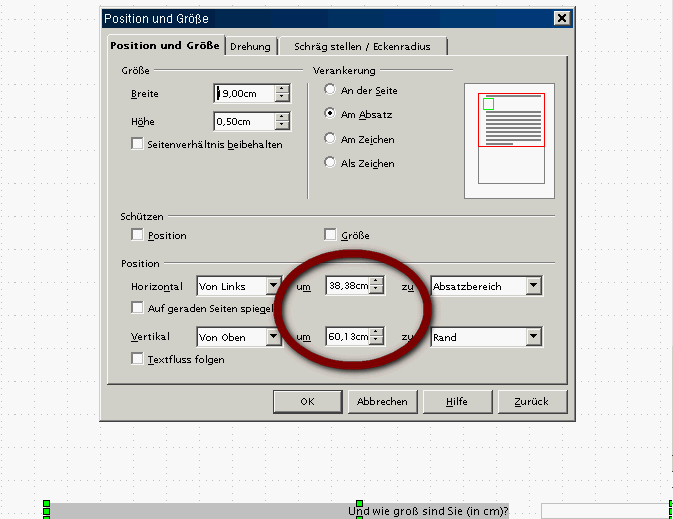
Task: Decrease the Höhe value with spinner down arrow
Action: click(282, 126)
